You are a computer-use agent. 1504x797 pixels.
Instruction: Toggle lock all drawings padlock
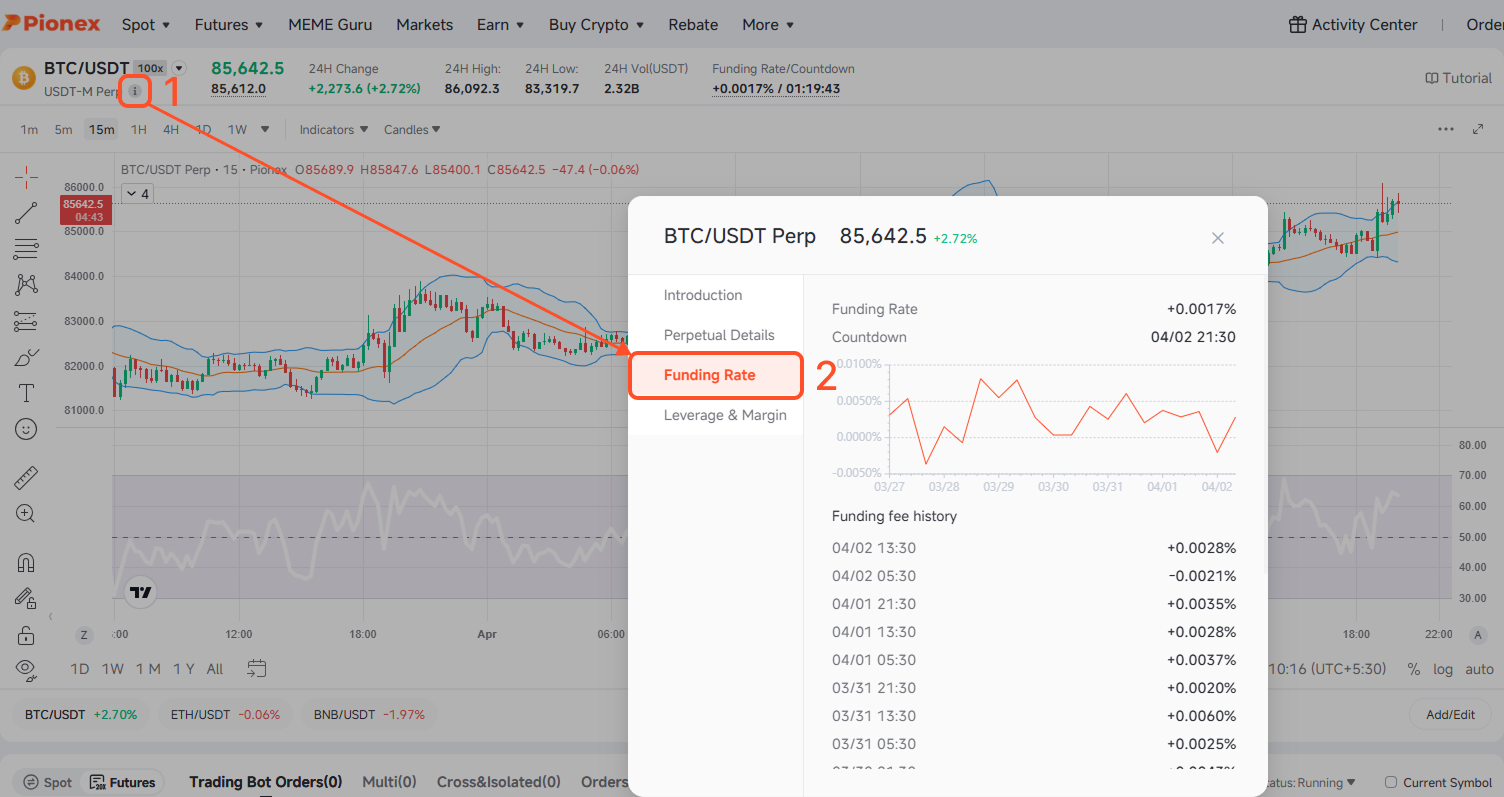click(x=26, y=635)
